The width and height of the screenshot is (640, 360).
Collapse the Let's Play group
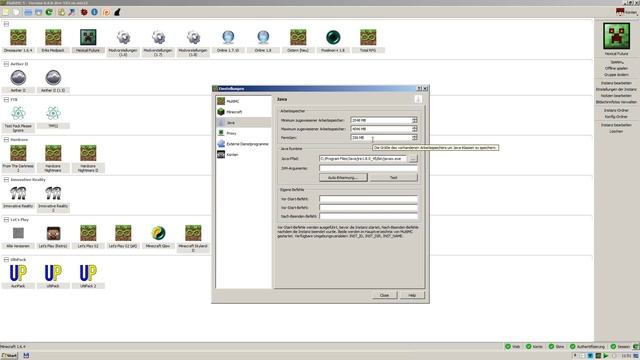(6, 220)
